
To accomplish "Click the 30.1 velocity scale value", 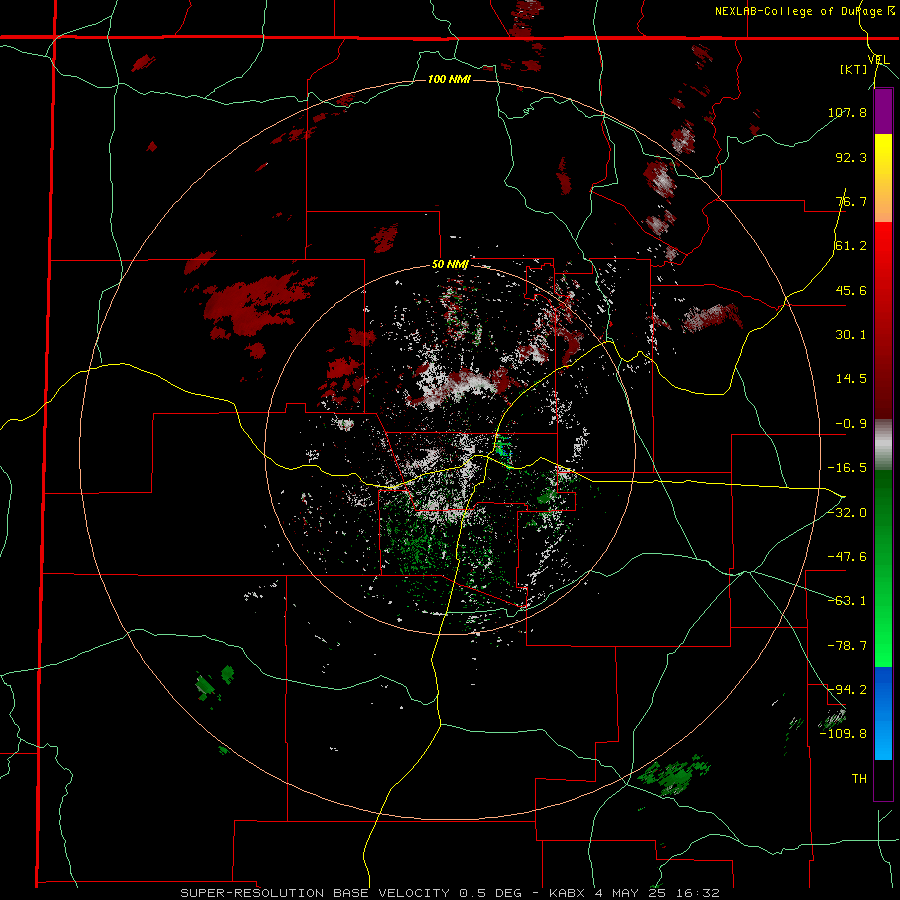I will [851, 335].
